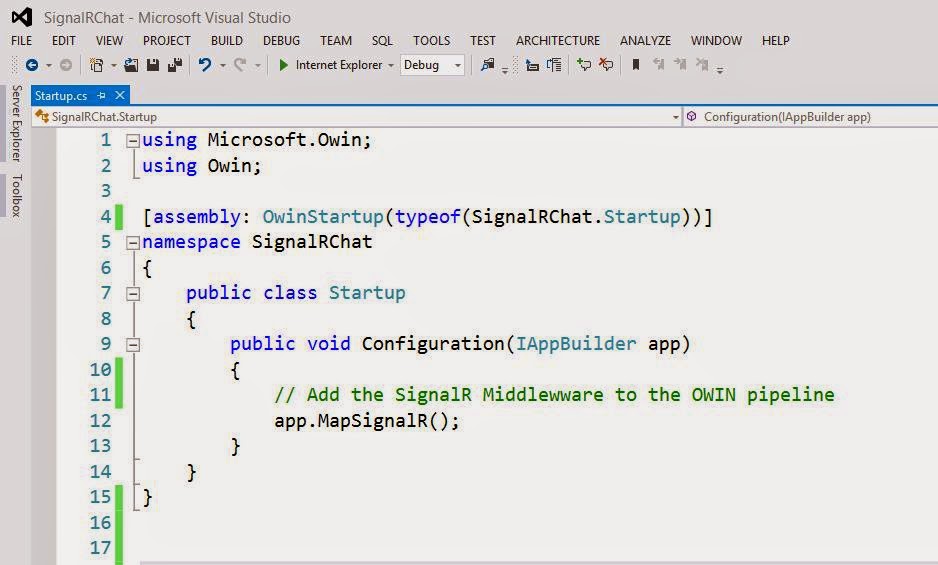The image size is (938, 565).
Task: Undo the last edit
Action: (205, 65)
